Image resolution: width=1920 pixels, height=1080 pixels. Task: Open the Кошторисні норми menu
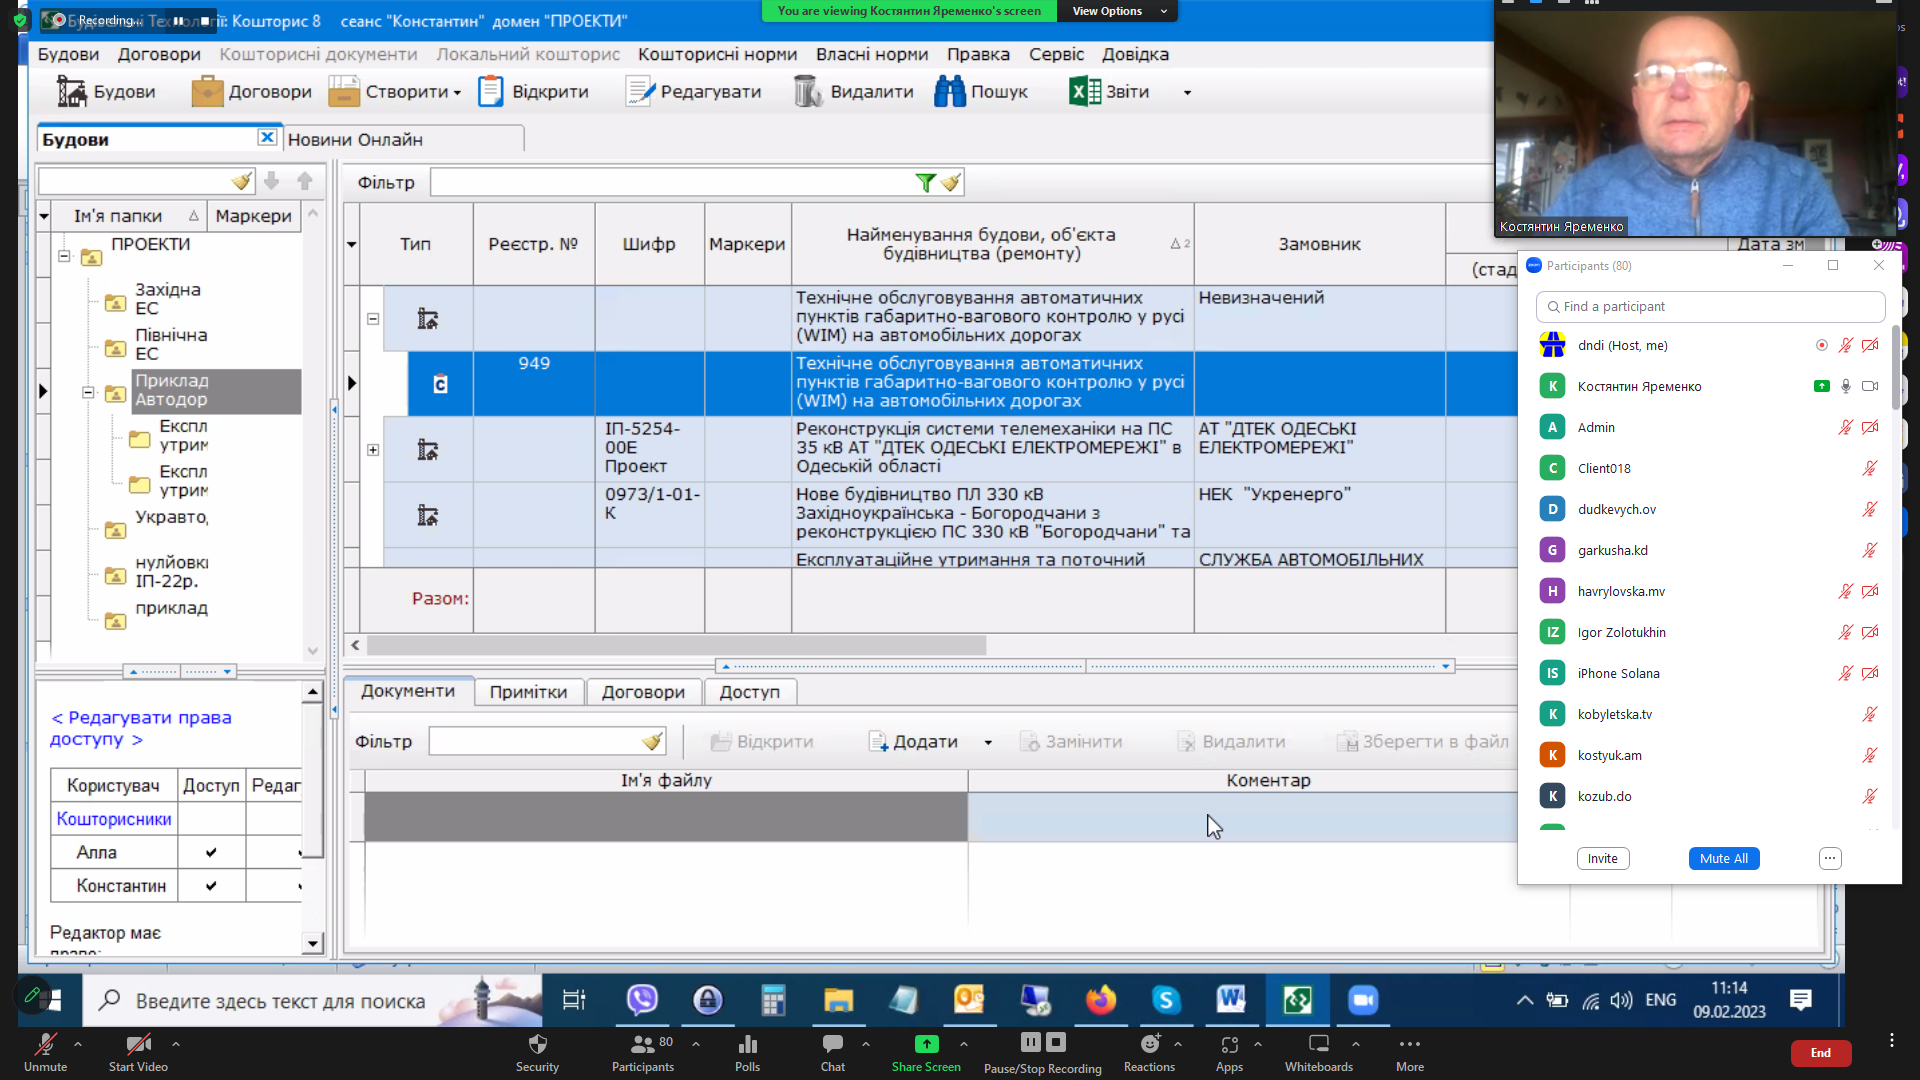point(717,54)
